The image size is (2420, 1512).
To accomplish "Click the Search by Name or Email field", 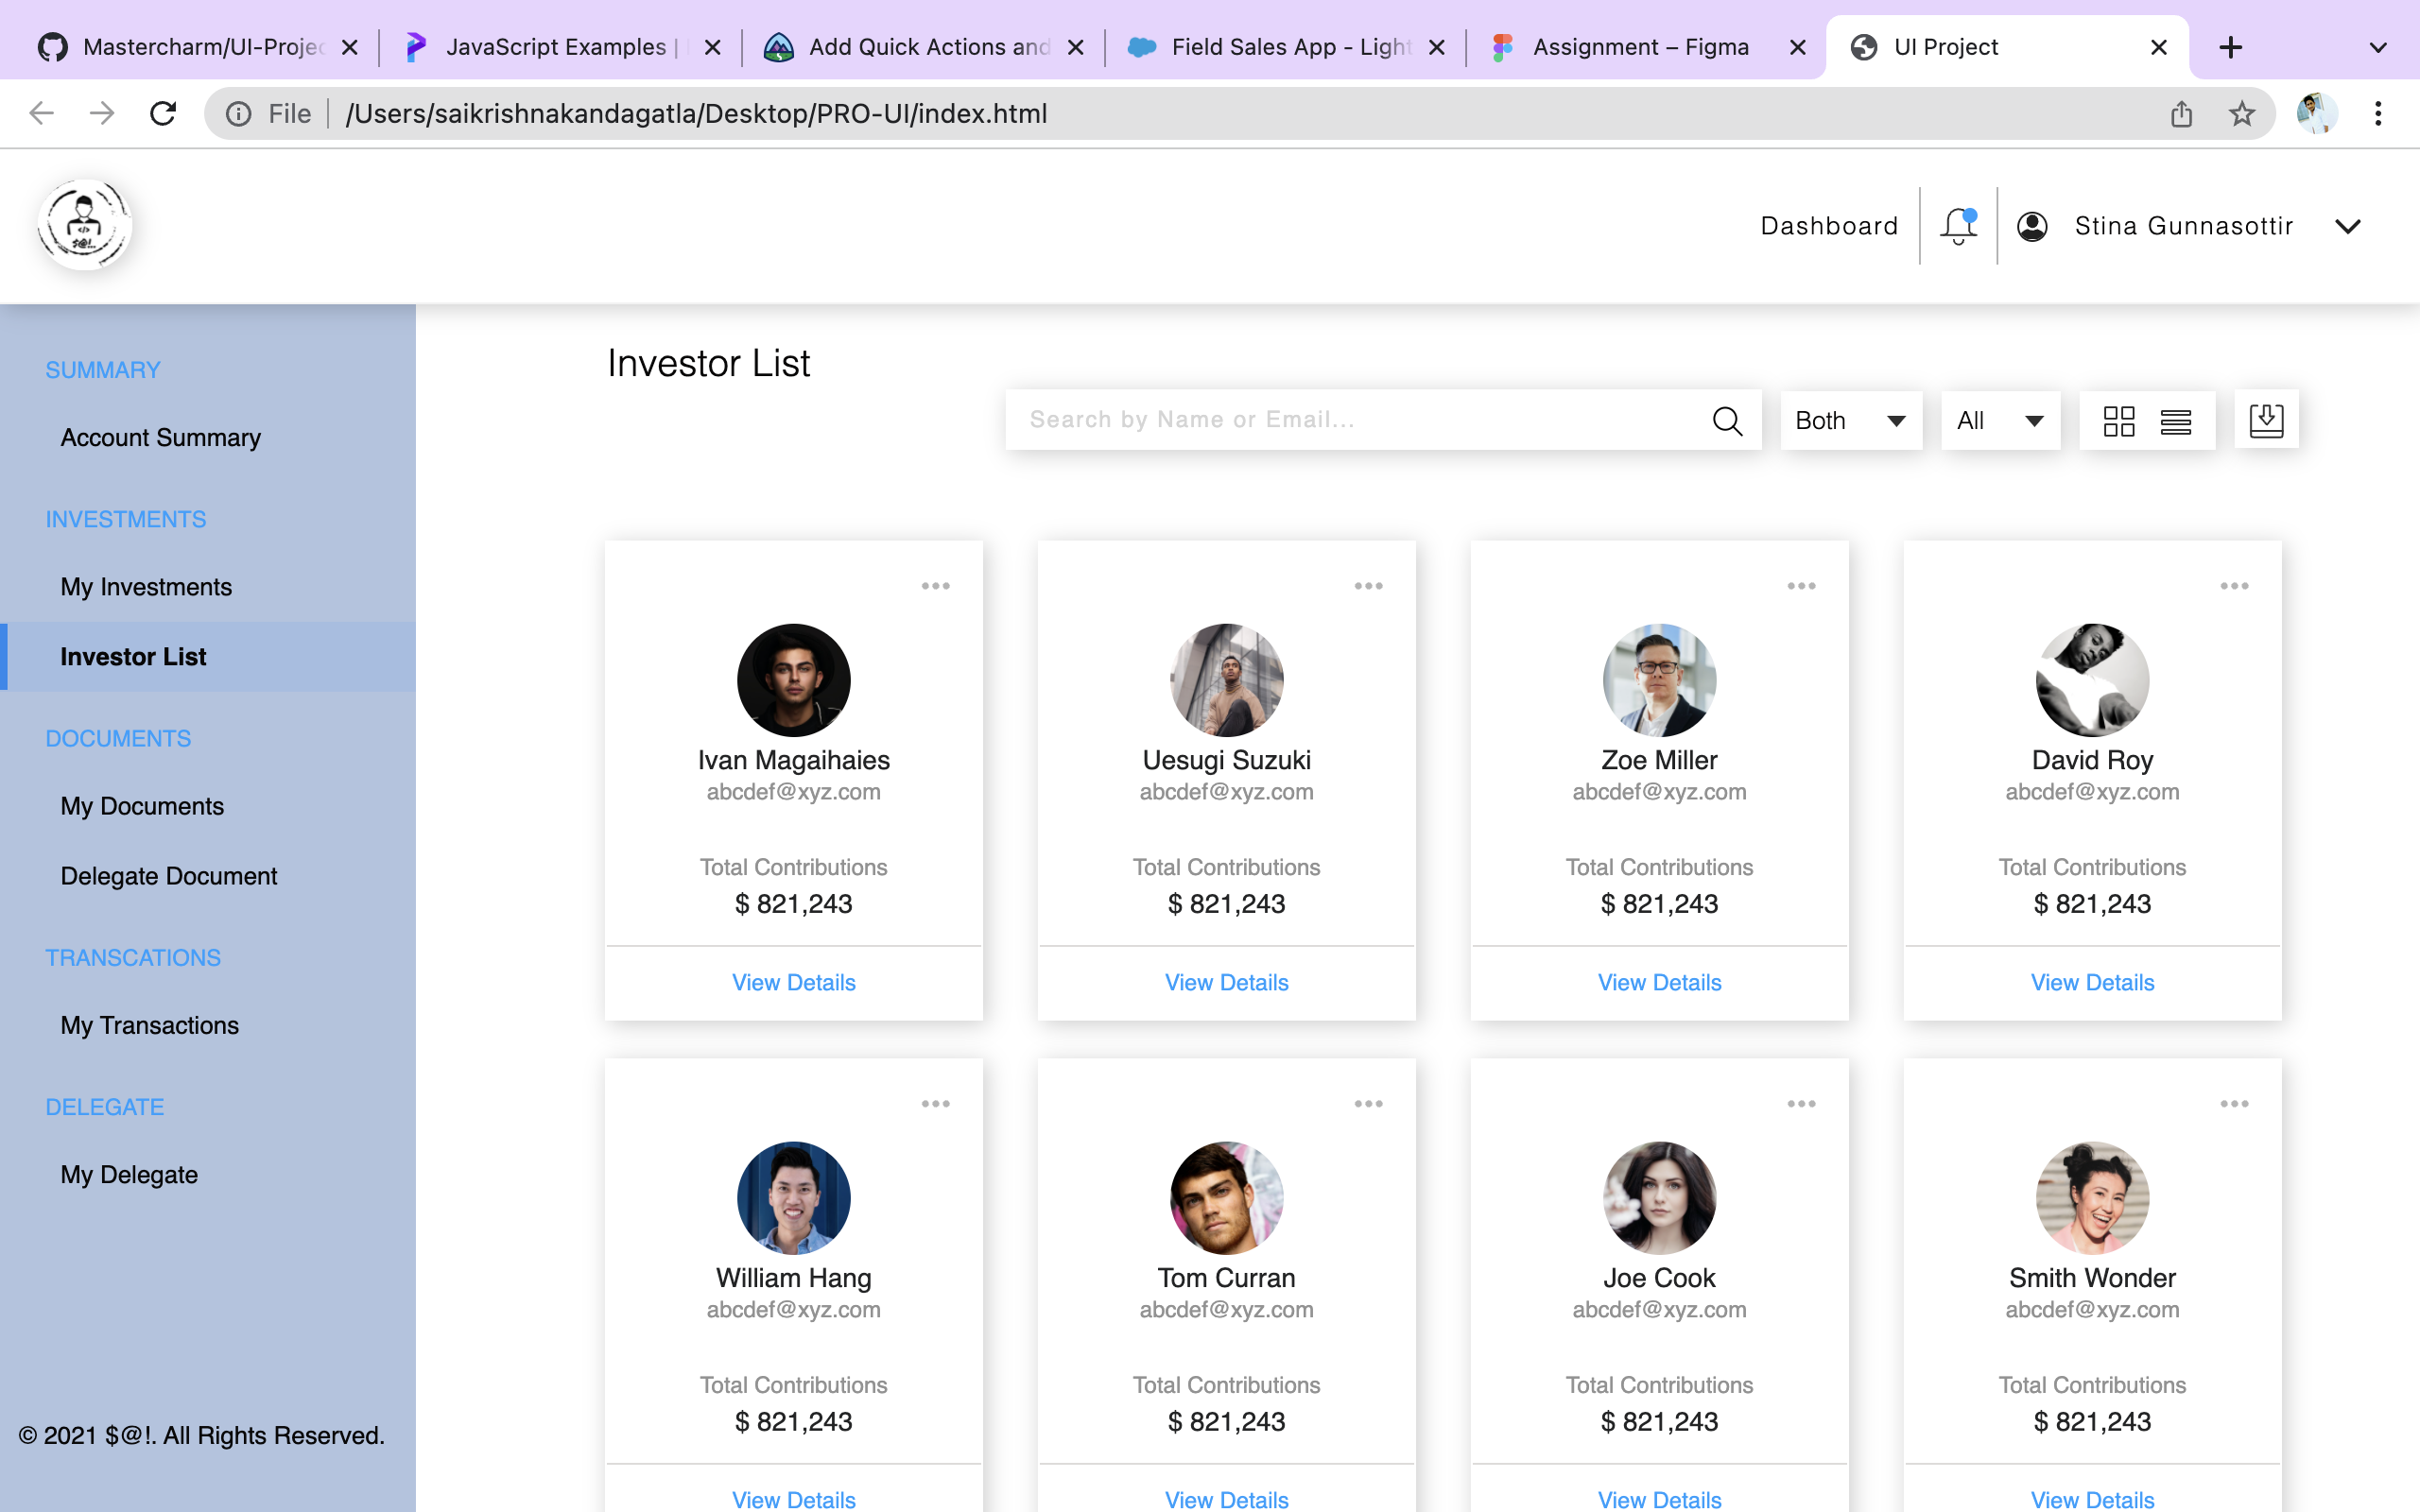I will click(x=1360, y=420).
